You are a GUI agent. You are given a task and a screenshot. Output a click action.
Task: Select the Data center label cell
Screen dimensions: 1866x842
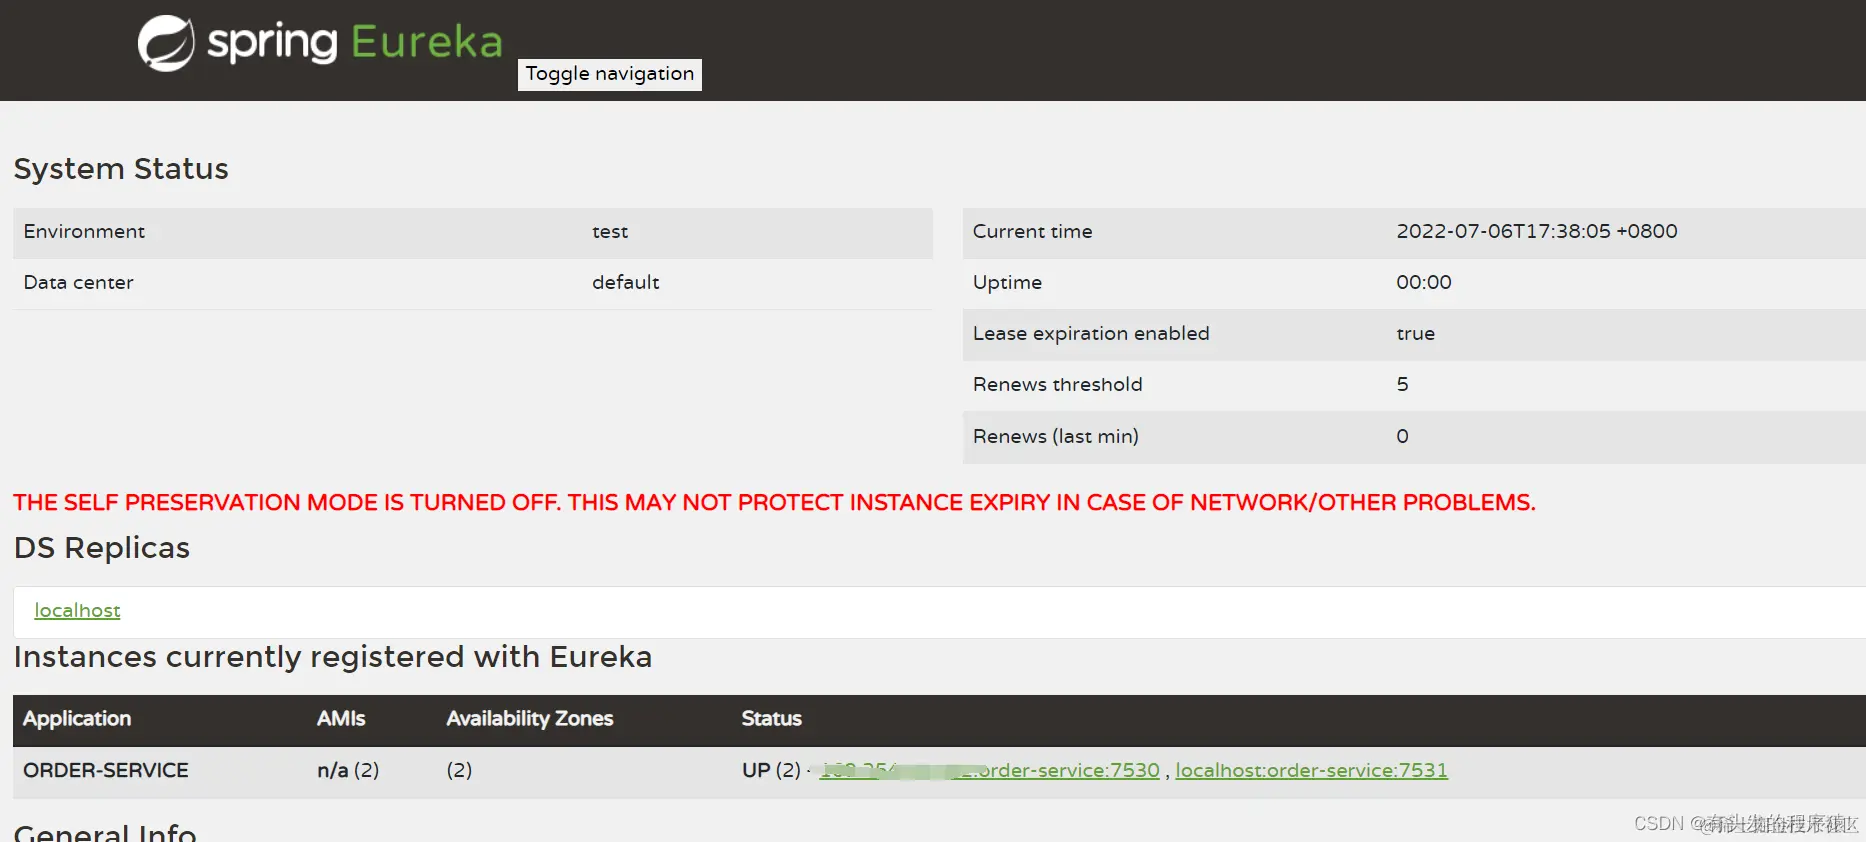(78, 282)
